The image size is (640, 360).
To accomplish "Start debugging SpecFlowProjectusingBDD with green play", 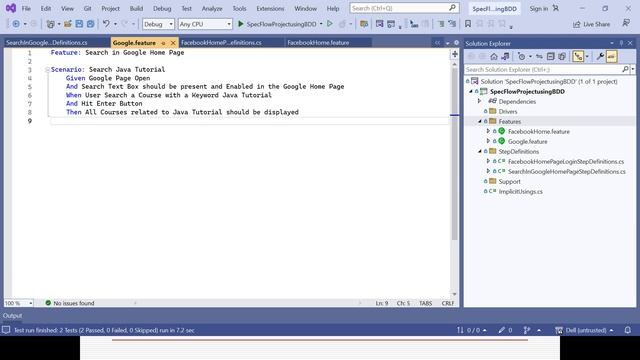I will click(x=240, y=24).
